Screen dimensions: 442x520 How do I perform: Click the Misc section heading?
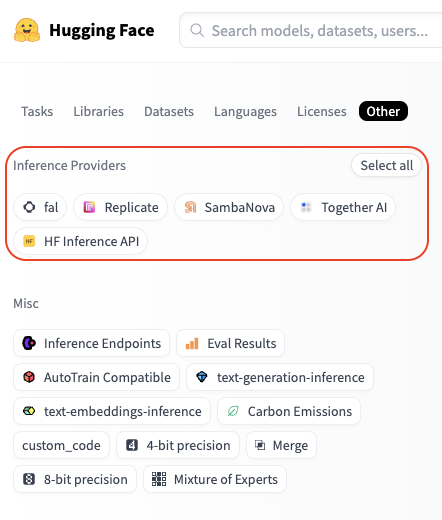click(x=26, y=303)
